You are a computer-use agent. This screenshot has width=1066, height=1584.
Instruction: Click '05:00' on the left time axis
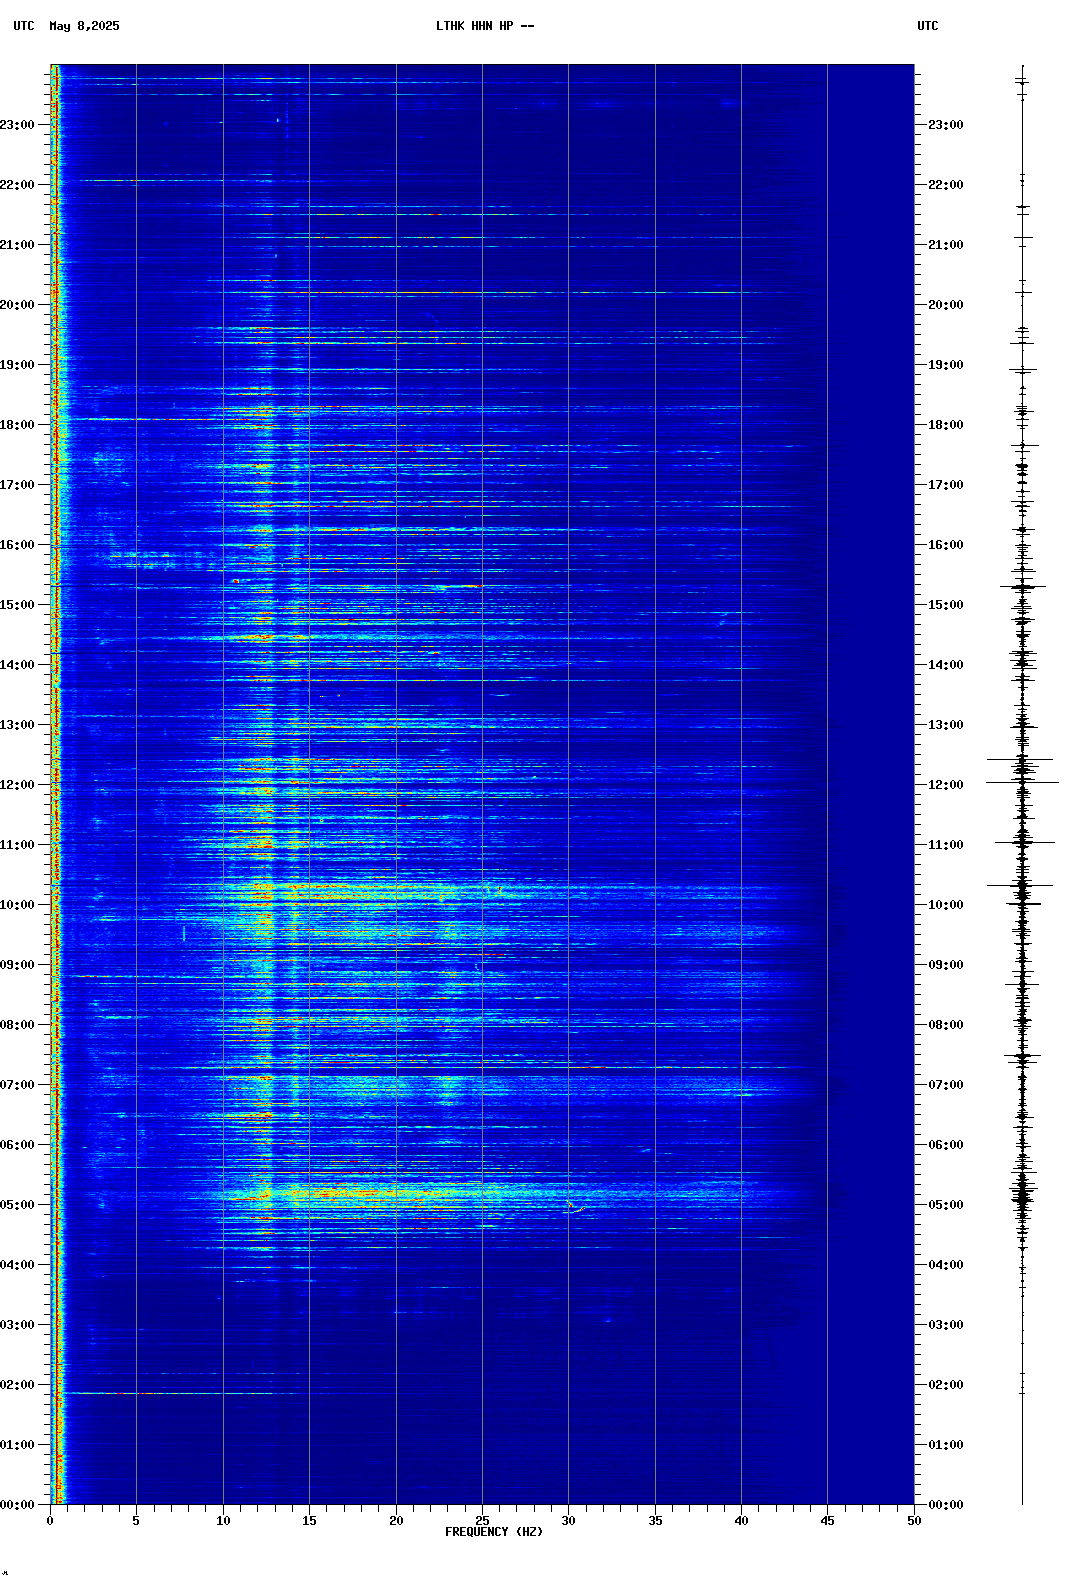[17, 1205]
